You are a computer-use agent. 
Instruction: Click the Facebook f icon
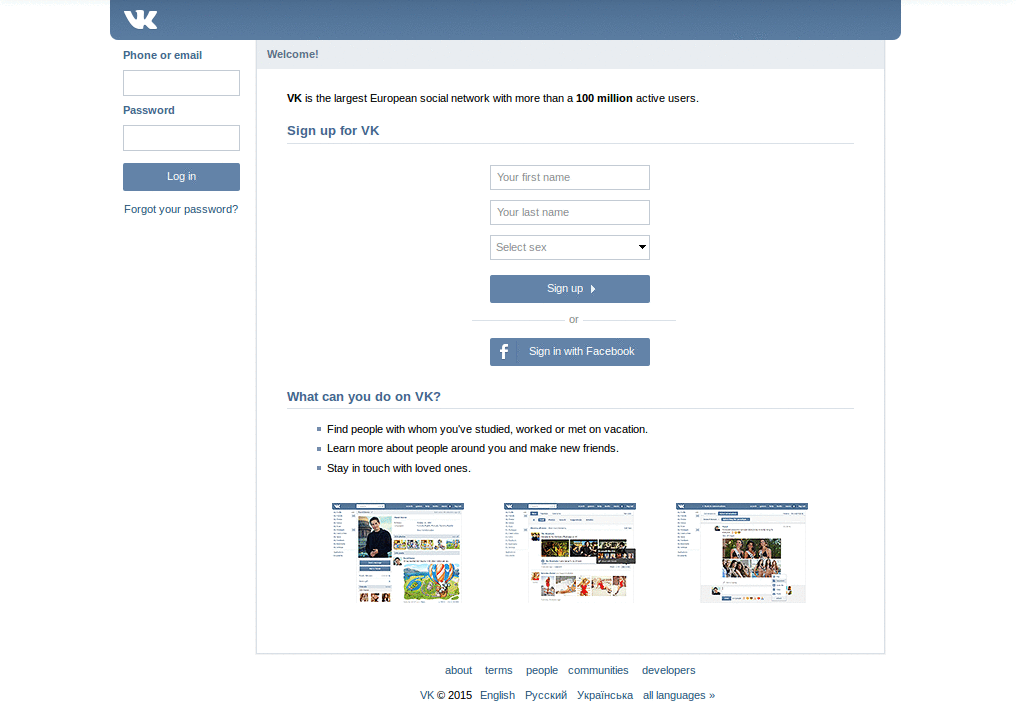pyautogui.click(x=504, y=352)
